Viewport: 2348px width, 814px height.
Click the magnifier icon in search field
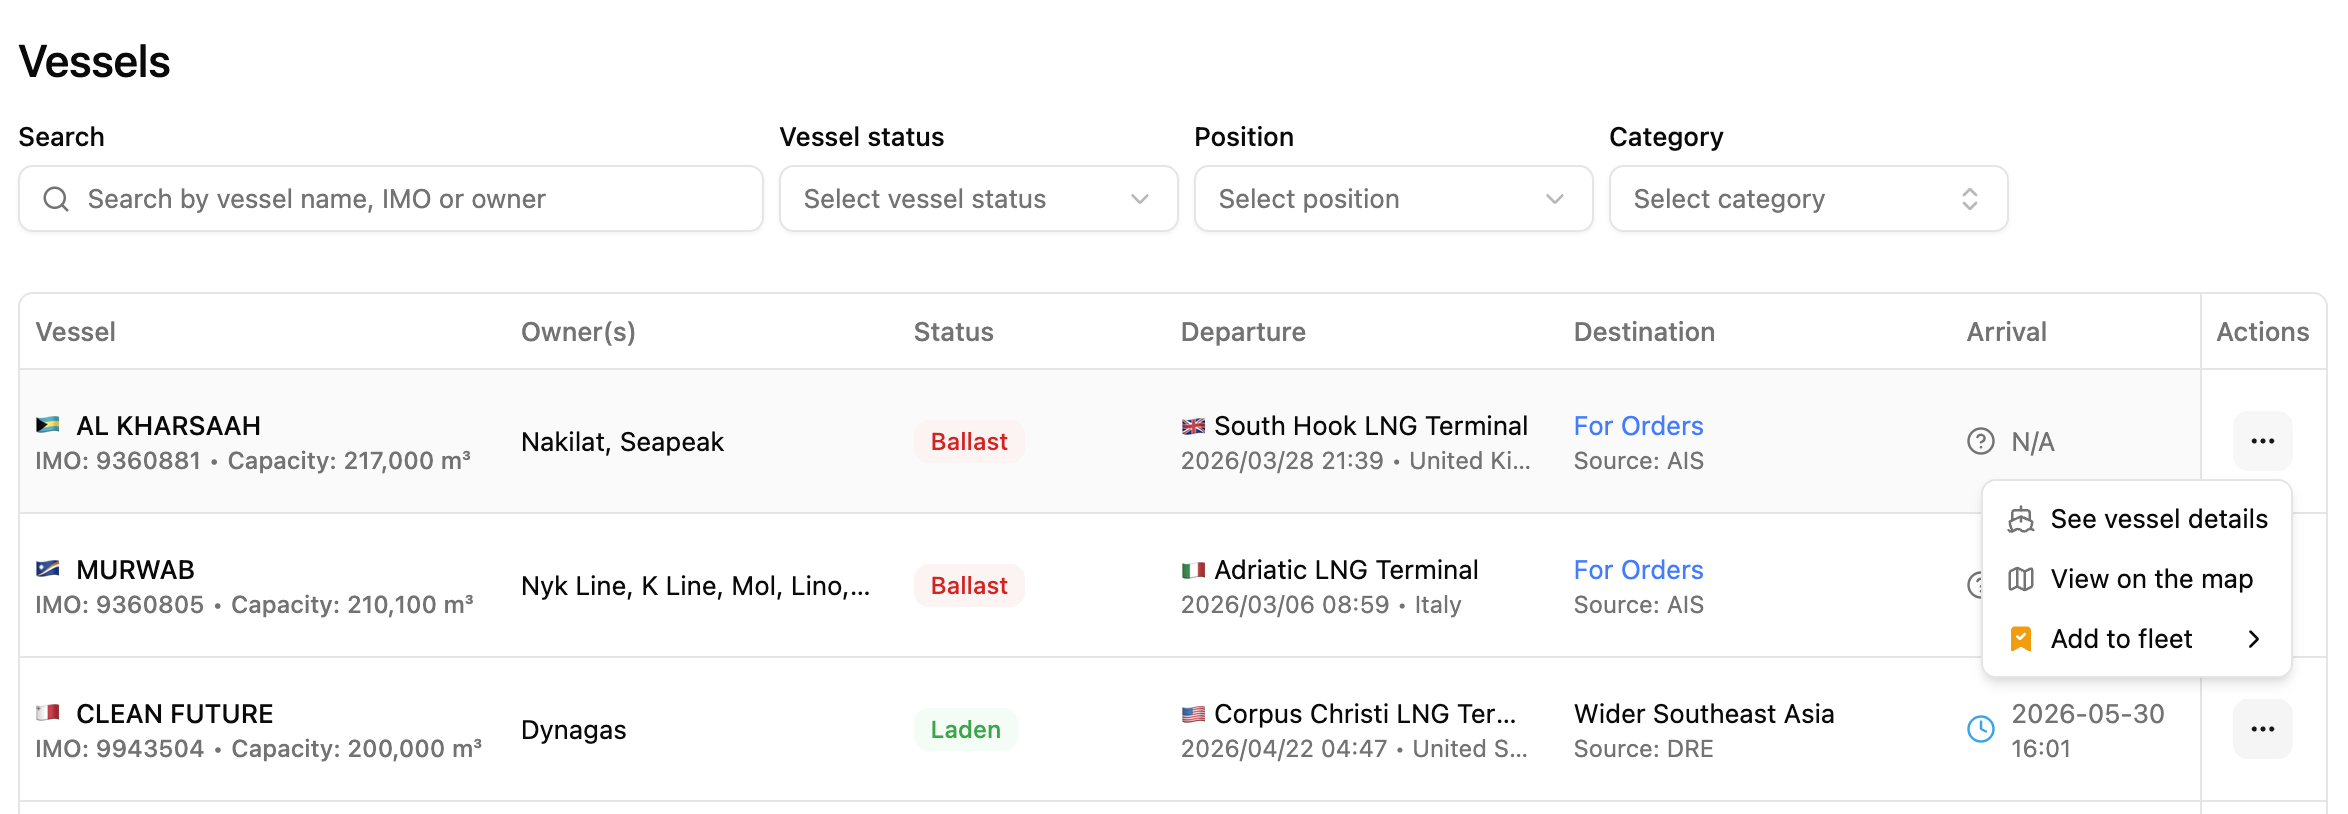56,199
